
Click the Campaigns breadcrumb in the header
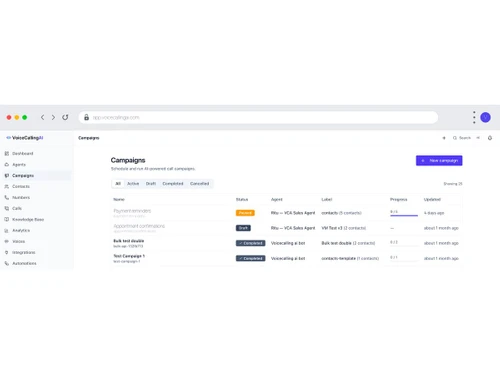pyautogui.click(x=89, y=138)
